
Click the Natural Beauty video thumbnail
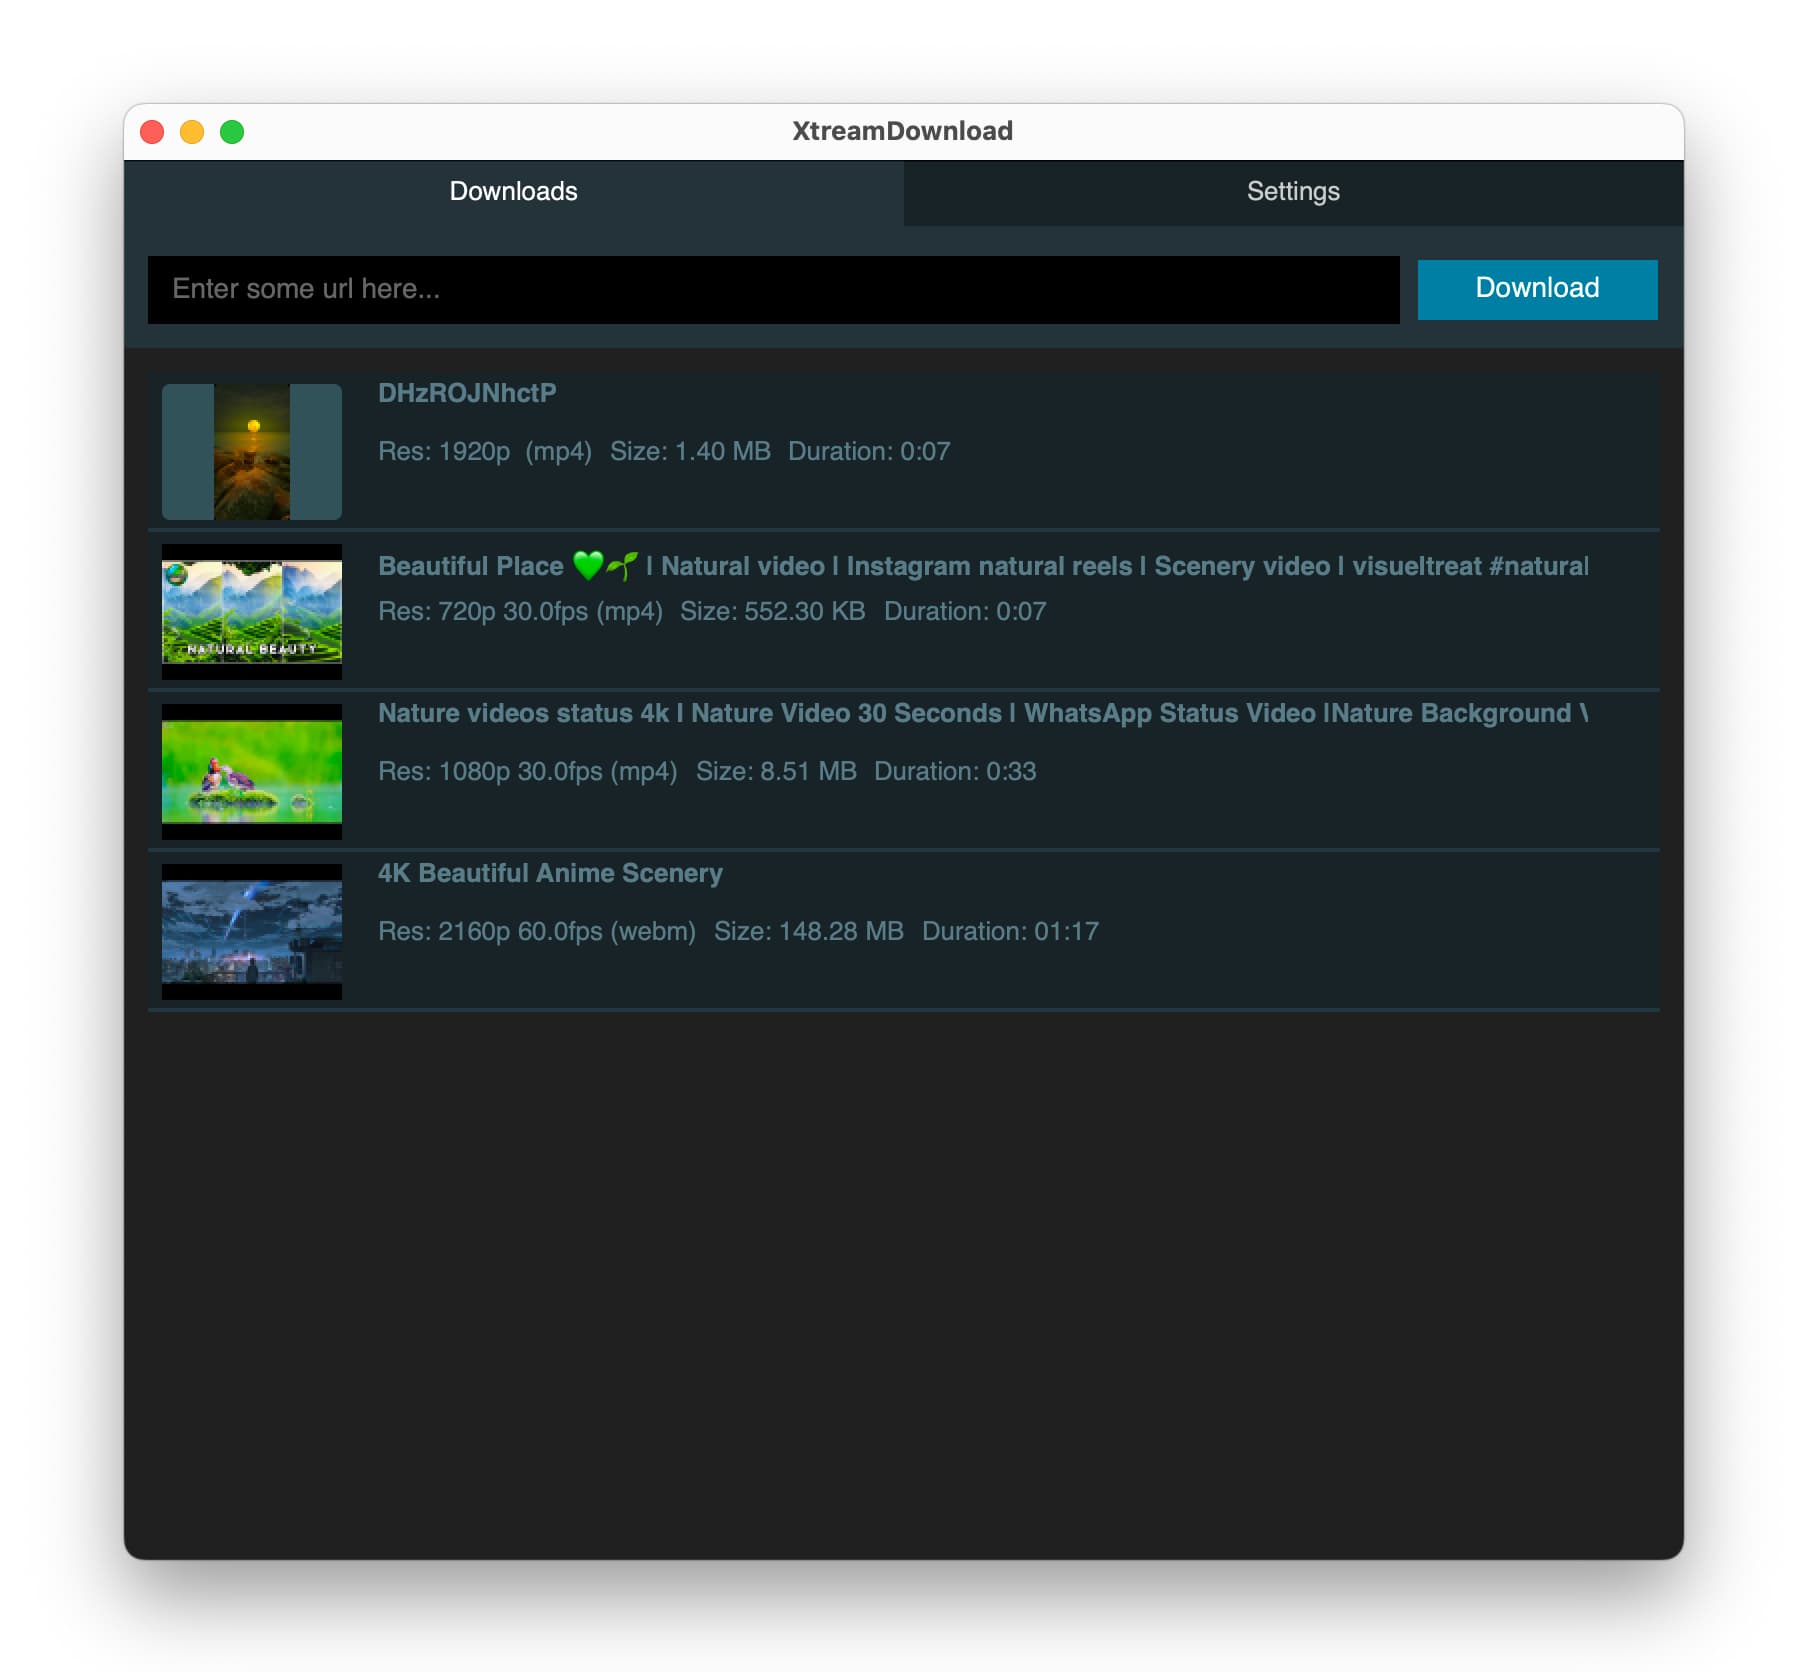[252, 612]
